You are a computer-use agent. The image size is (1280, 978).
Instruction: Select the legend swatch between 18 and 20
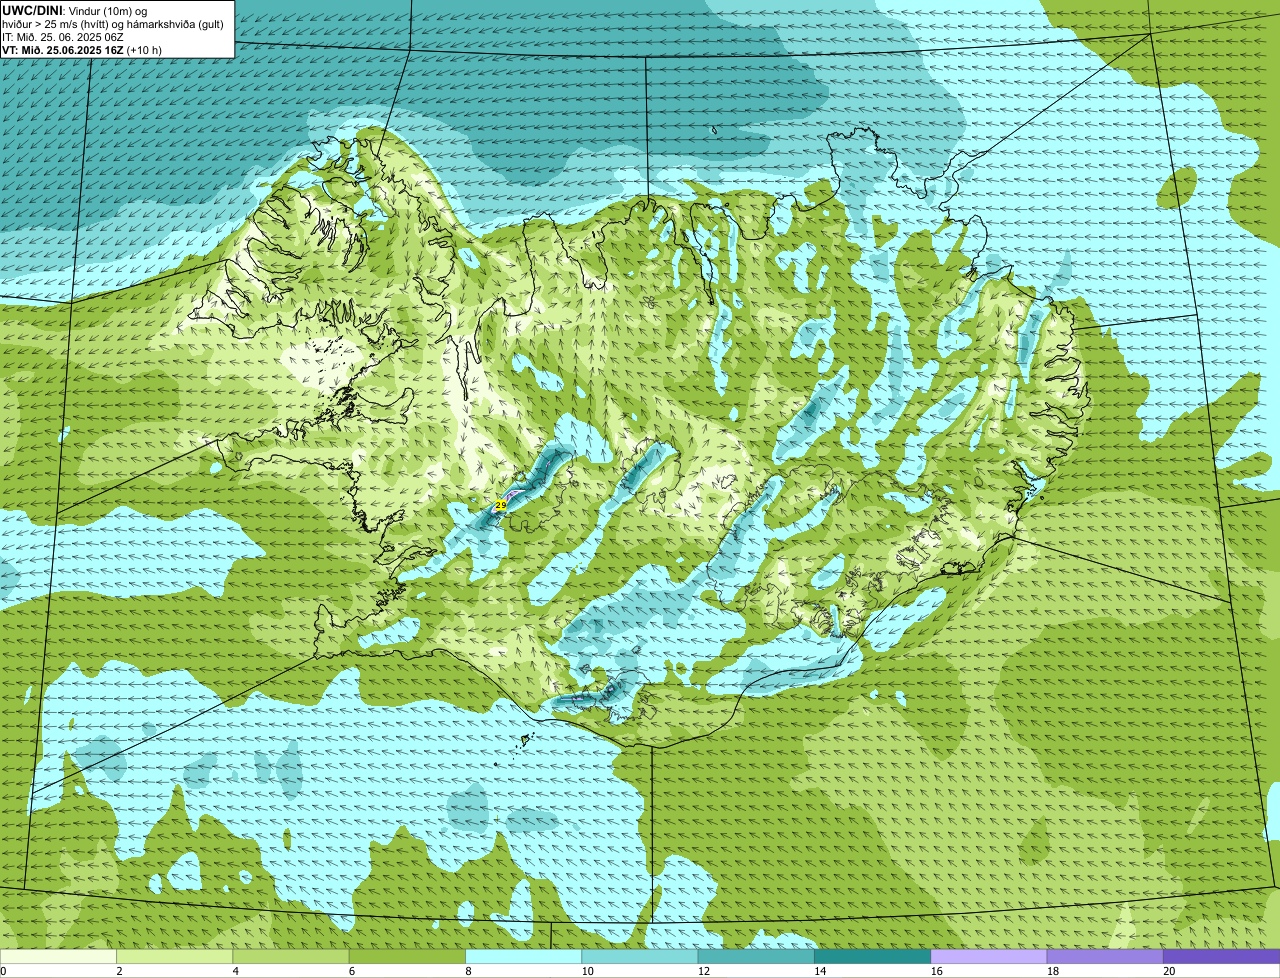point(1105,957)
